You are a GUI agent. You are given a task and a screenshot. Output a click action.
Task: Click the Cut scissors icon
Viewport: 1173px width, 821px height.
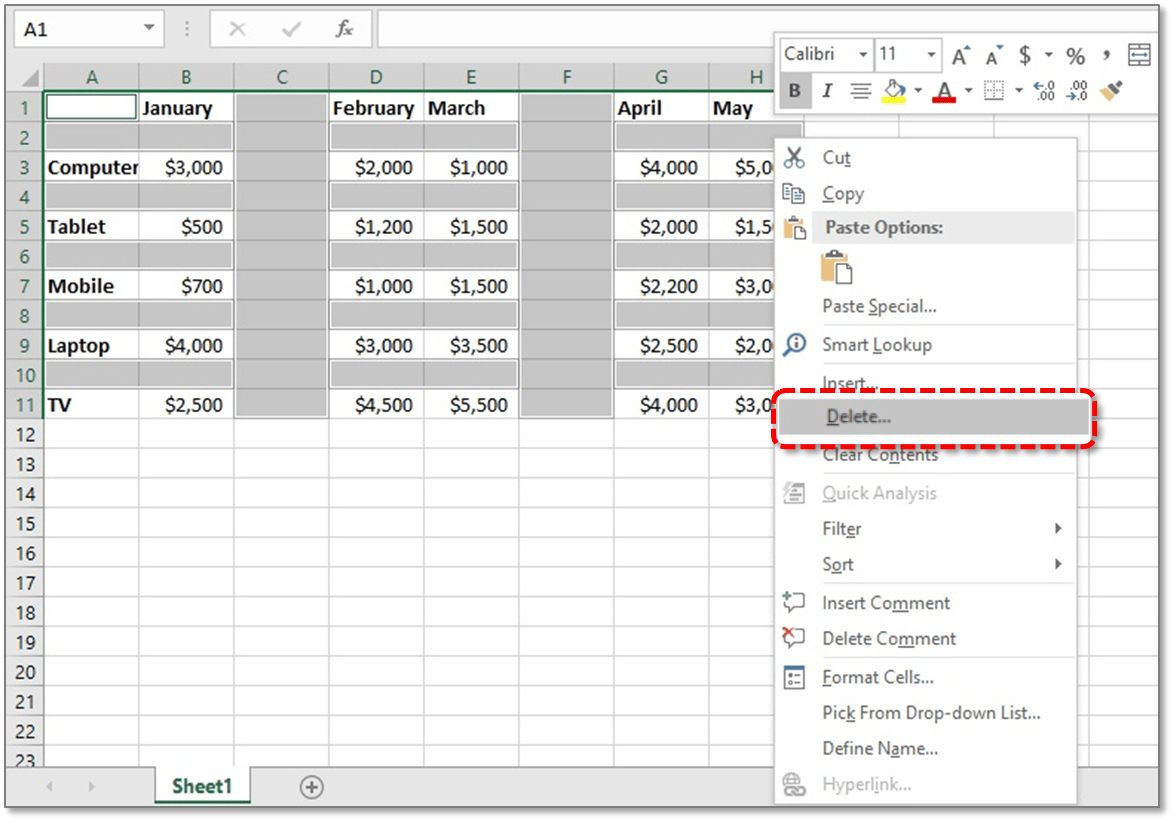794,158
